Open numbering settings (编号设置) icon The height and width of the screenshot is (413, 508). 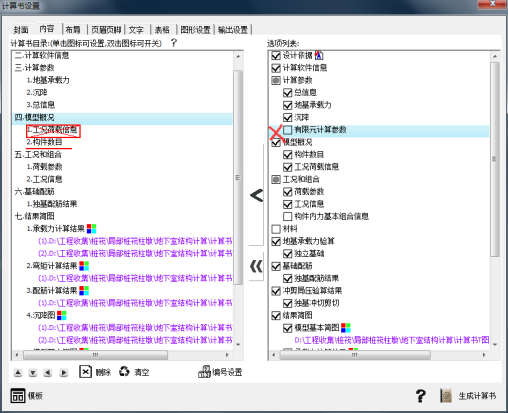coord(204,372)
